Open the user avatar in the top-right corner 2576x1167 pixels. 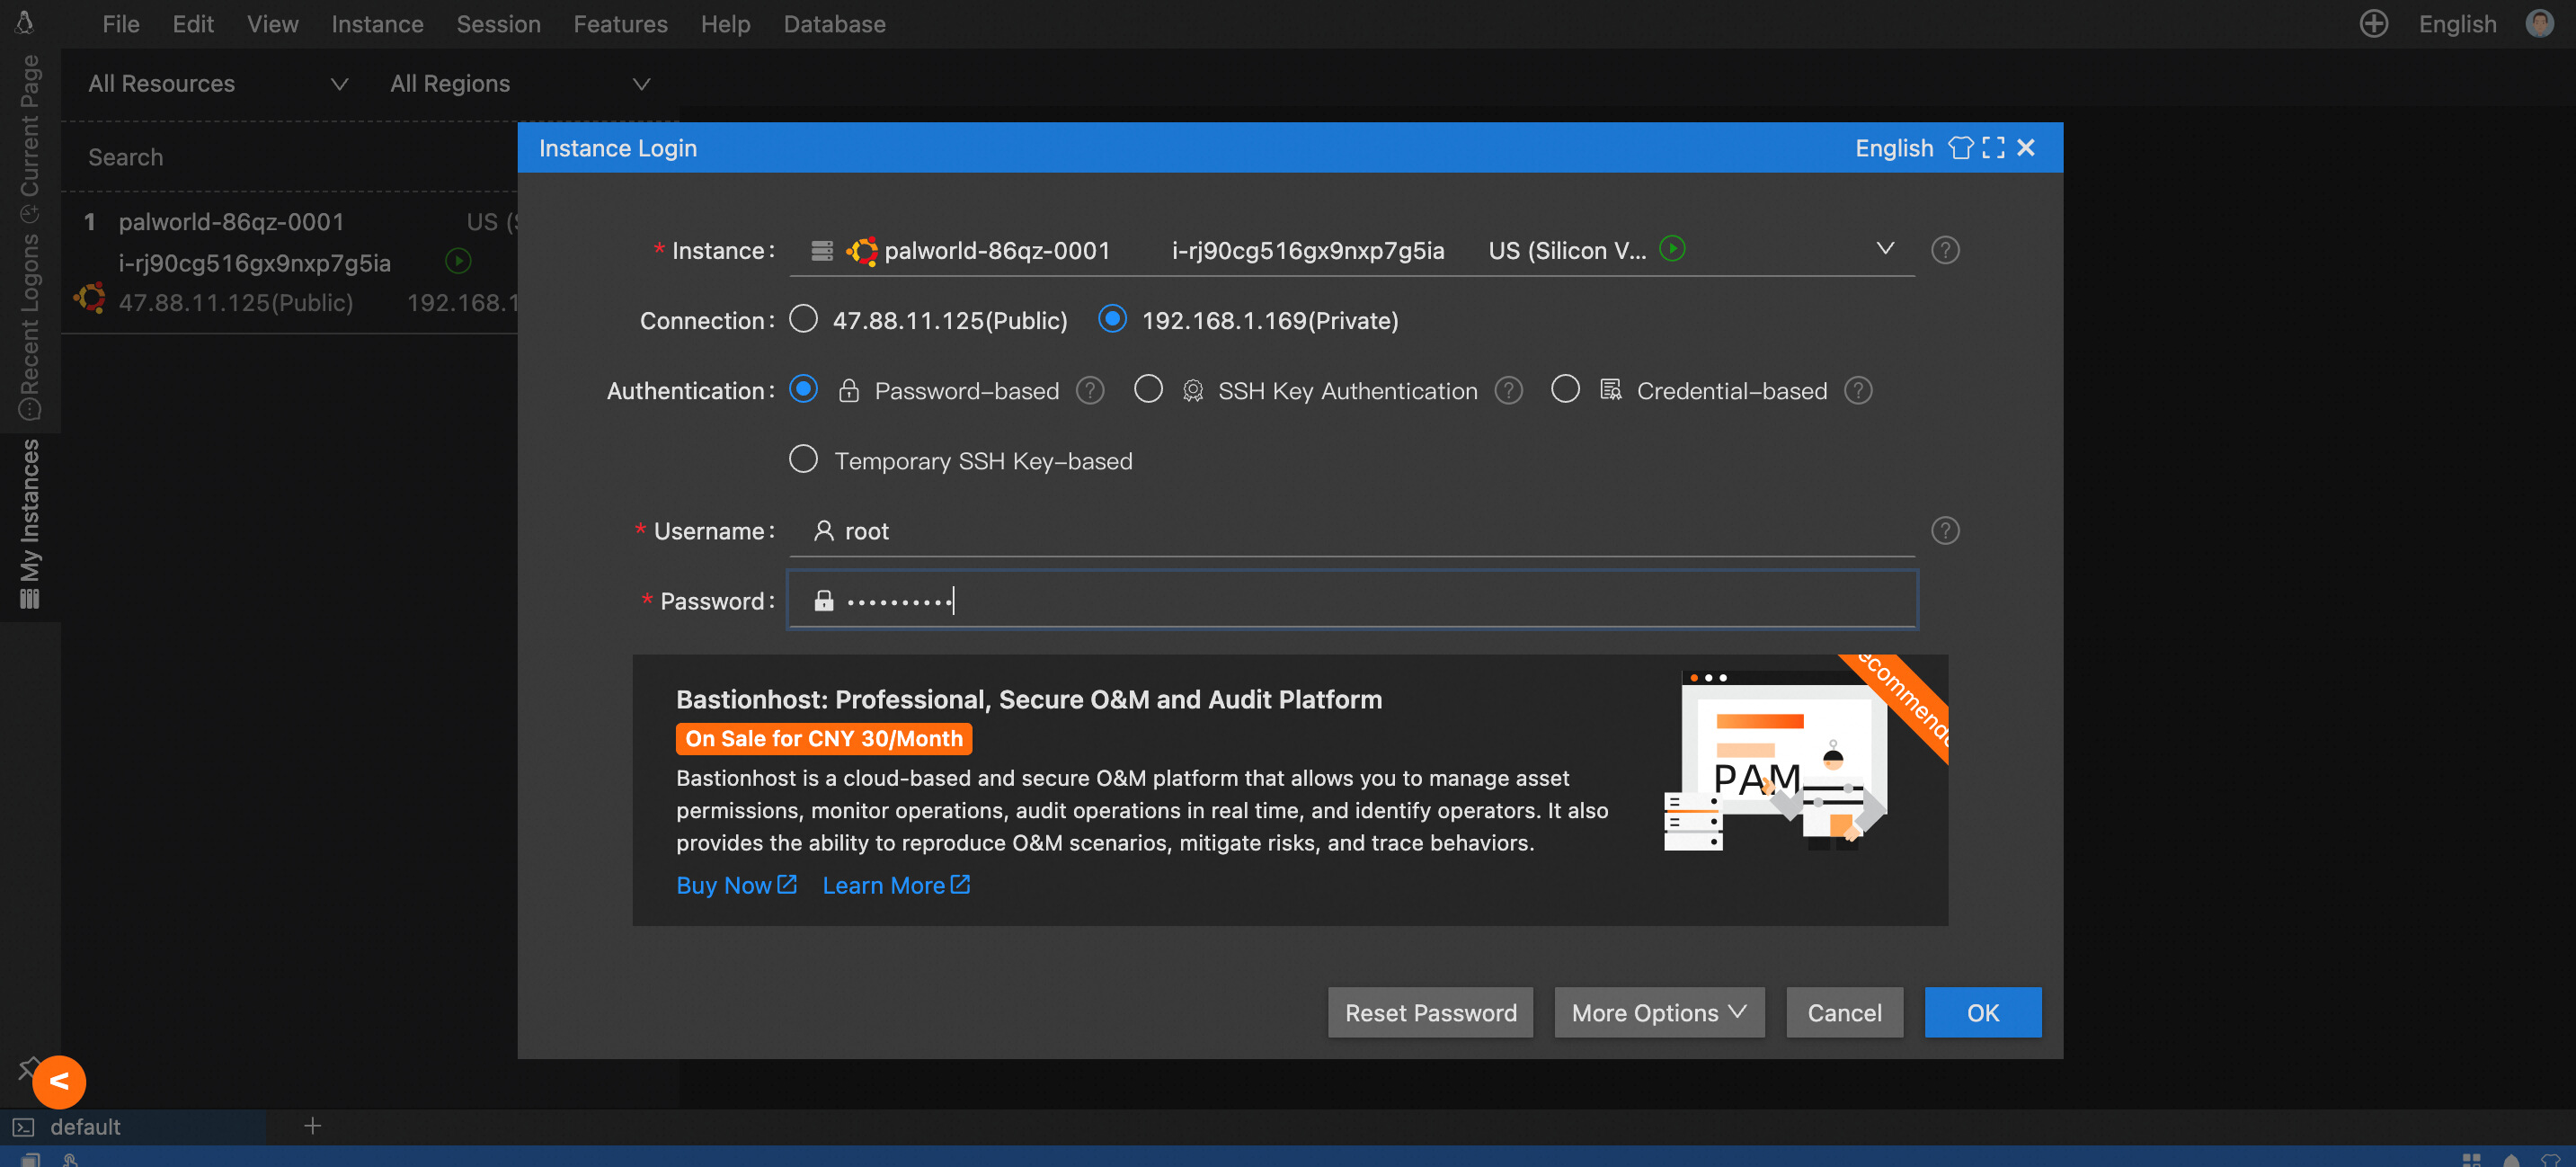tap(2539, 23)
